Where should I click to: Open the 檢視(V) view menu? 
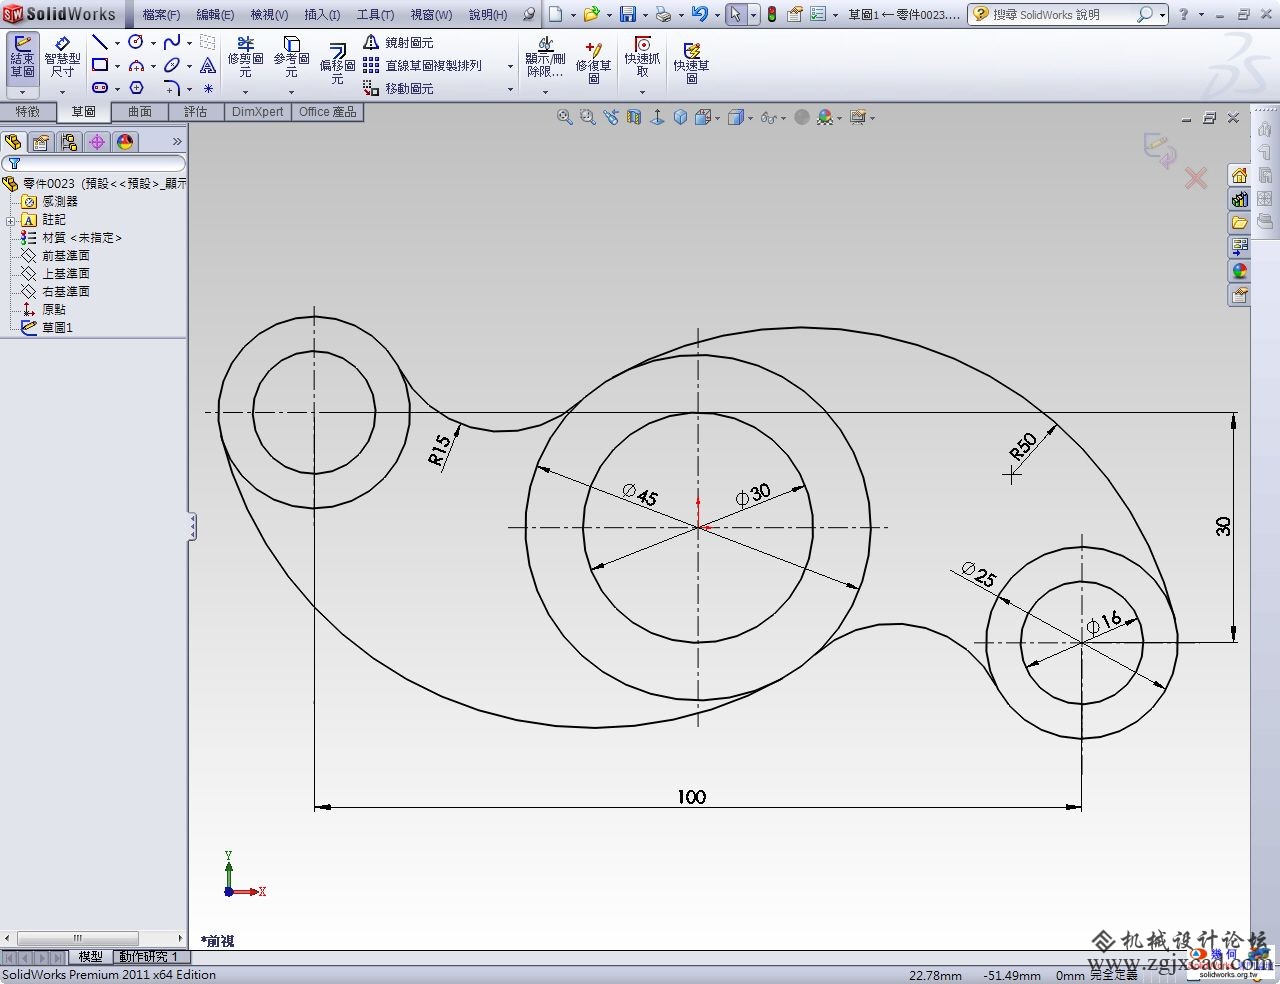[269, 14]
